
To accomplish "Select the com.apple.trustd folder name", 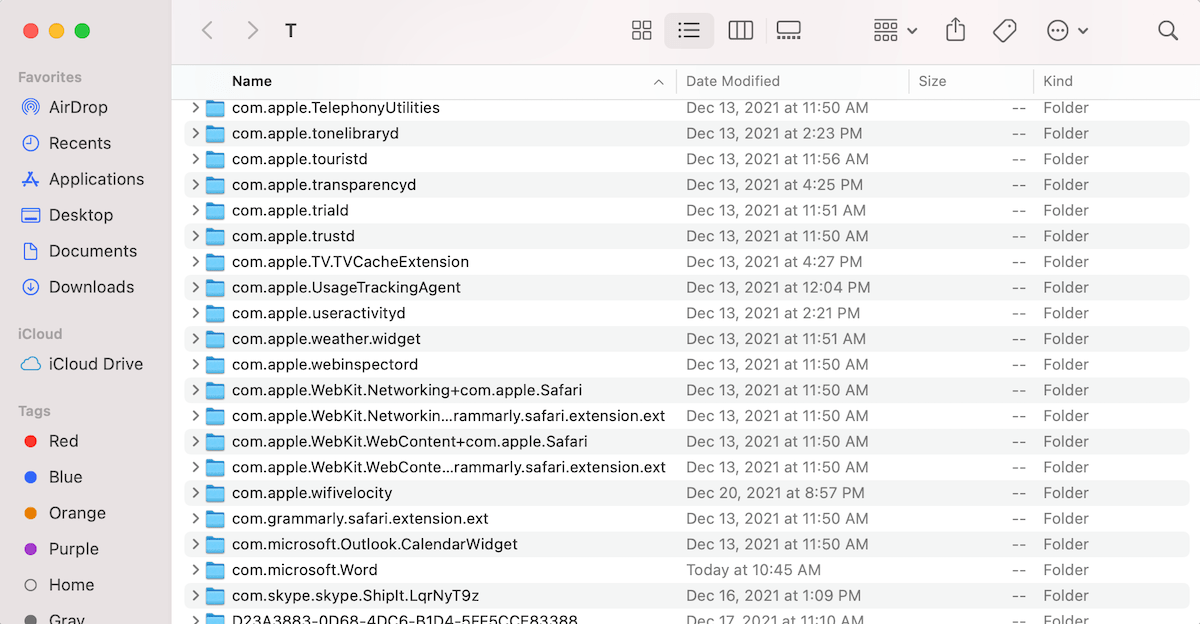I will pos(293,236).
